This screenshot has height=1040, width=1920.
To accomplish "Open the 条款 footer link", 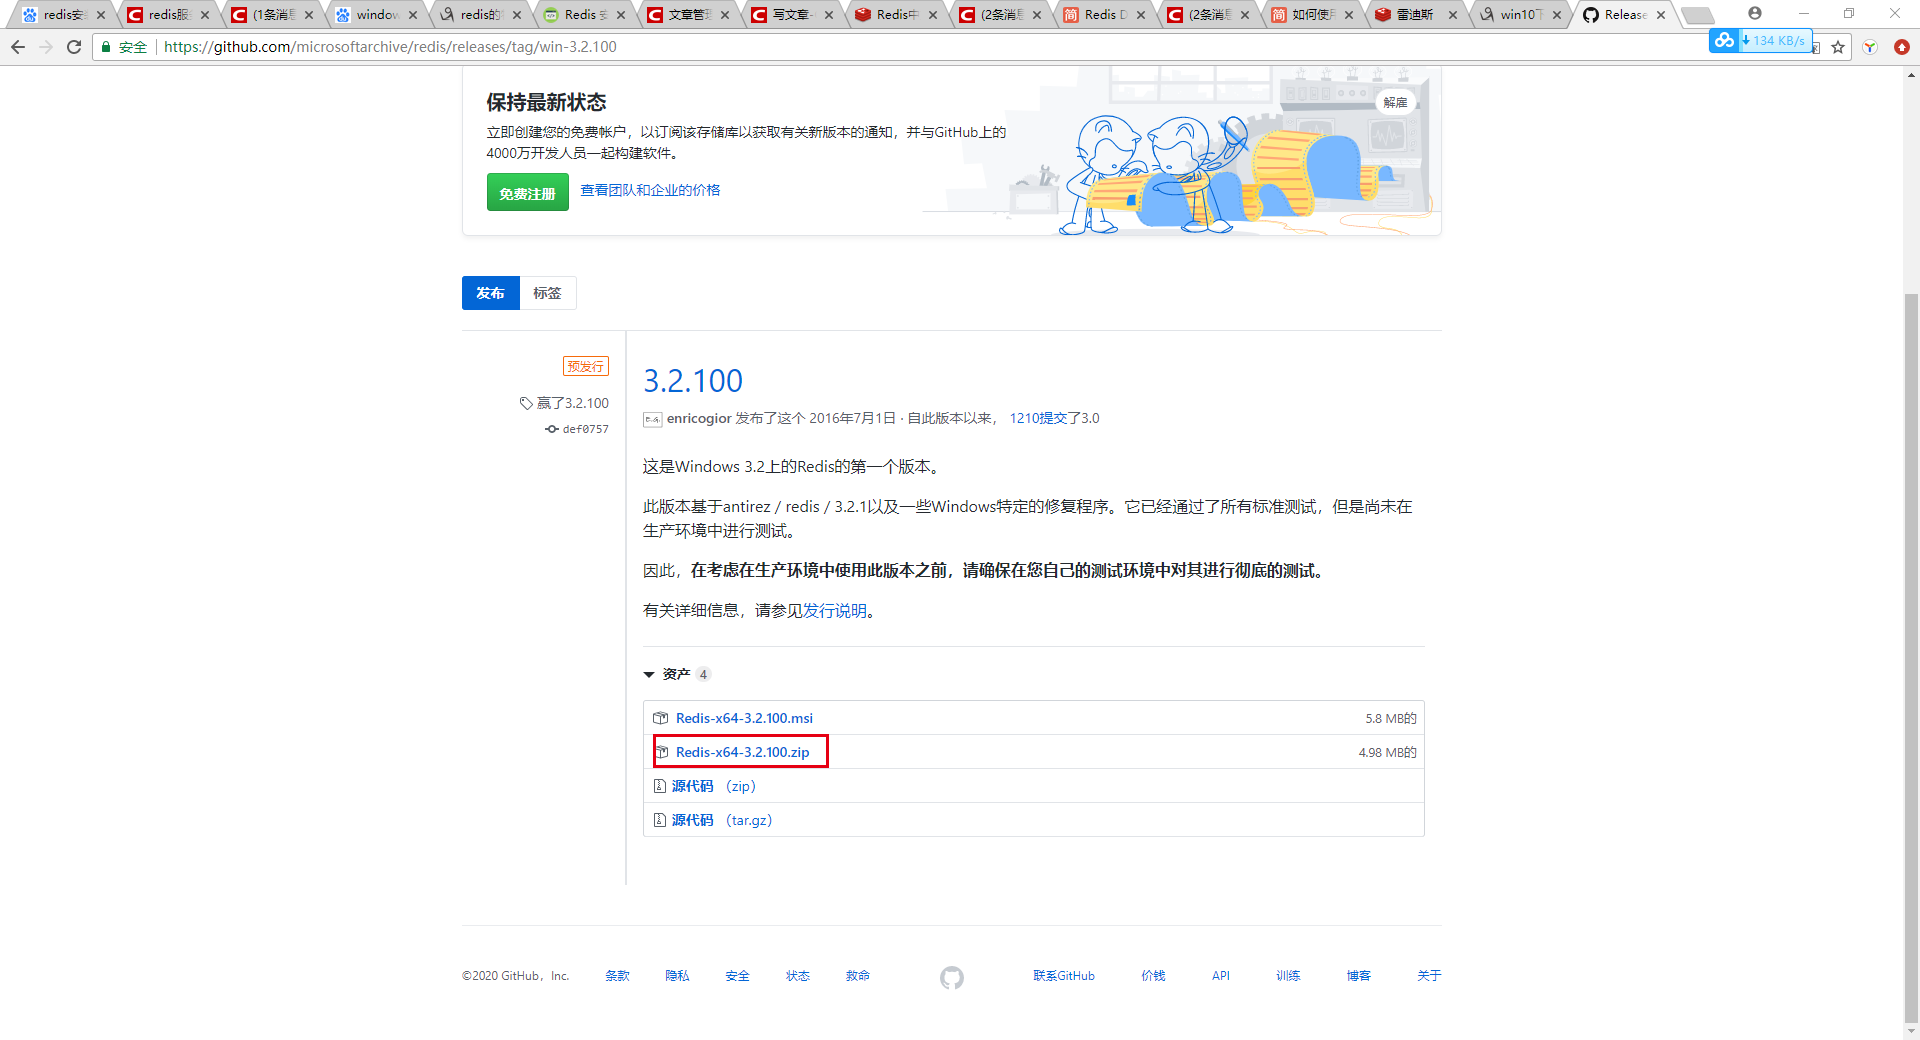I will [617, 976].
